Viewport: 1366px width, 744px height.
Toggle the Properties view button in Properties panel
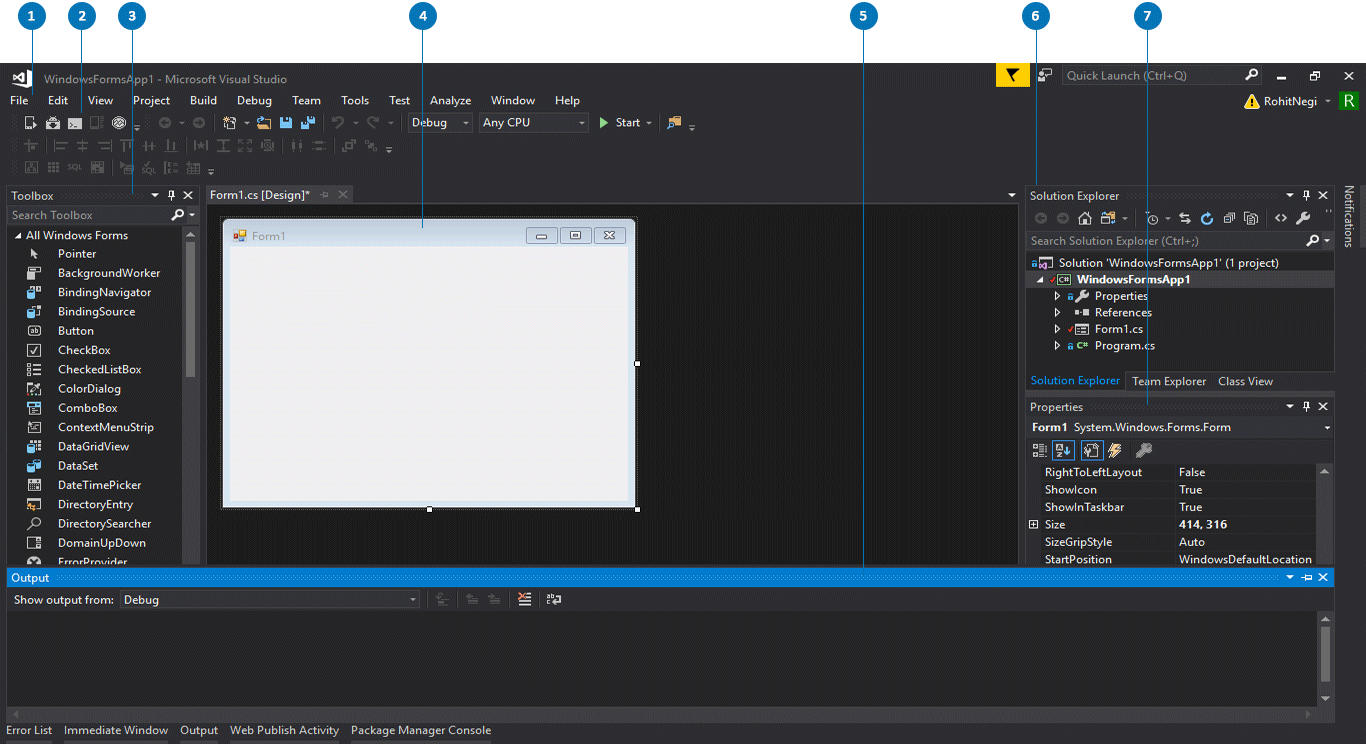click(1091, 451)
